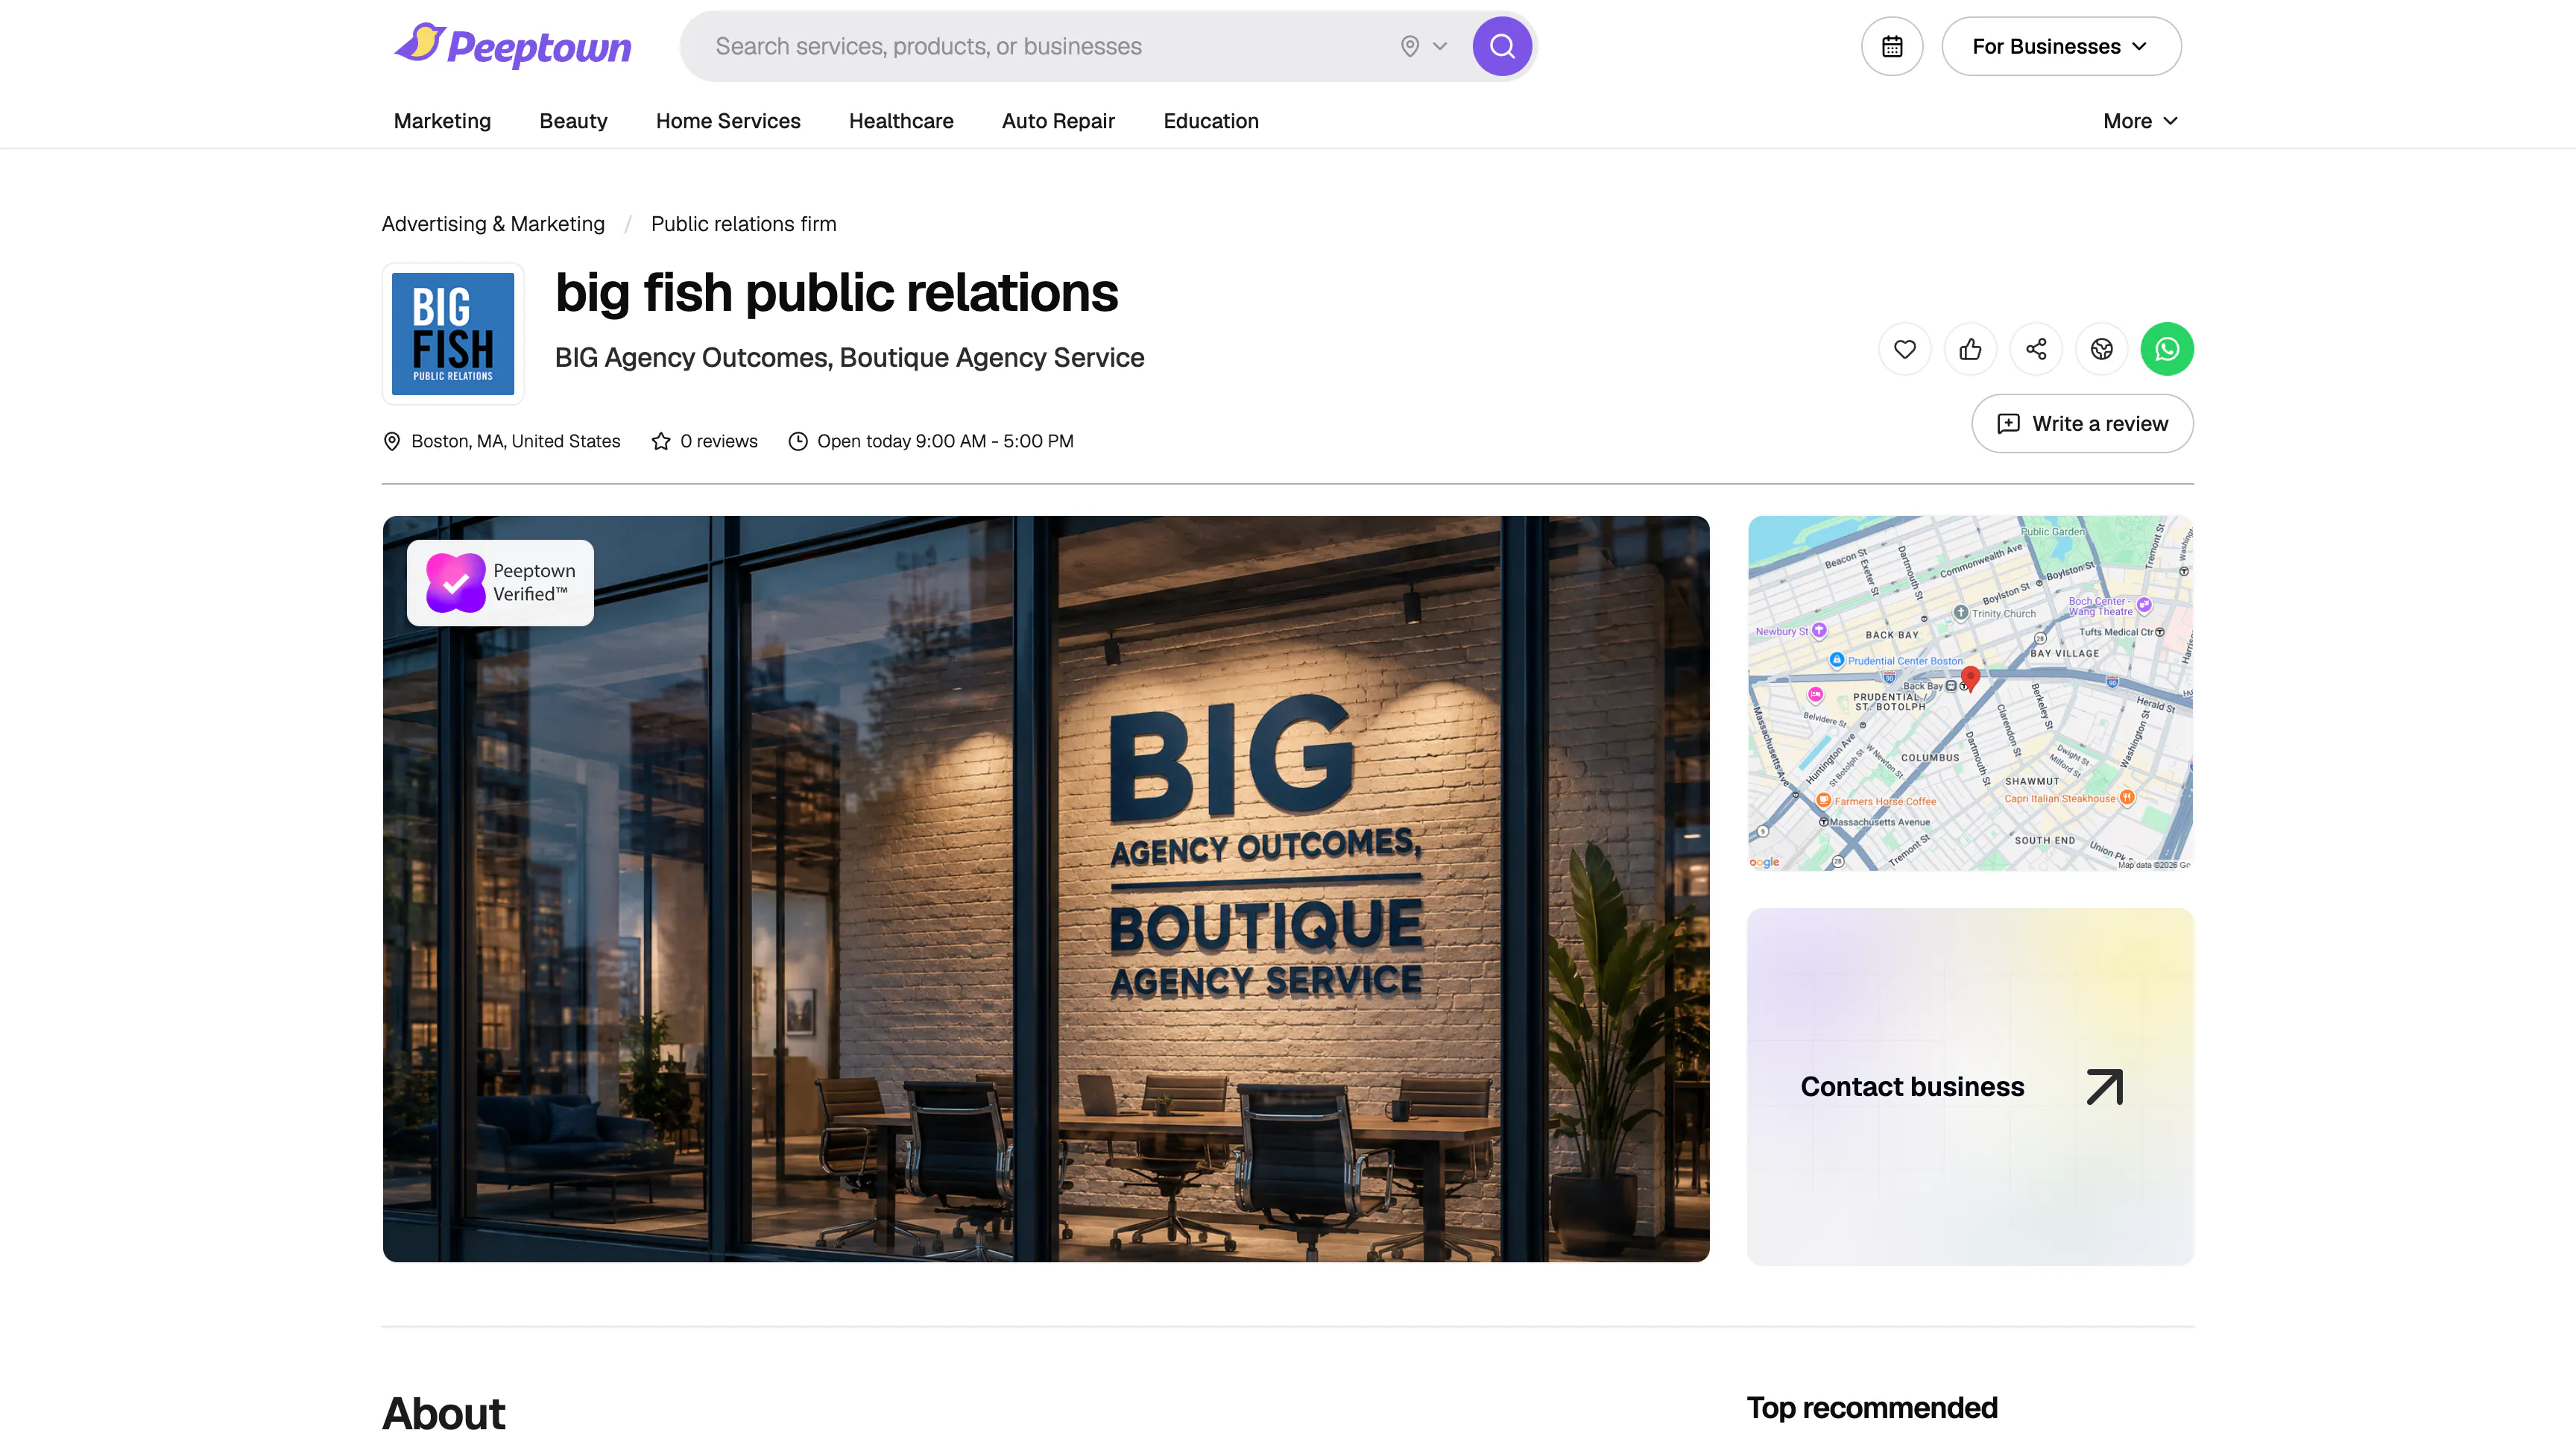Click Write a review button
The width and height of the screenshot is (2576, 1433).
[x=2082, y=423]
